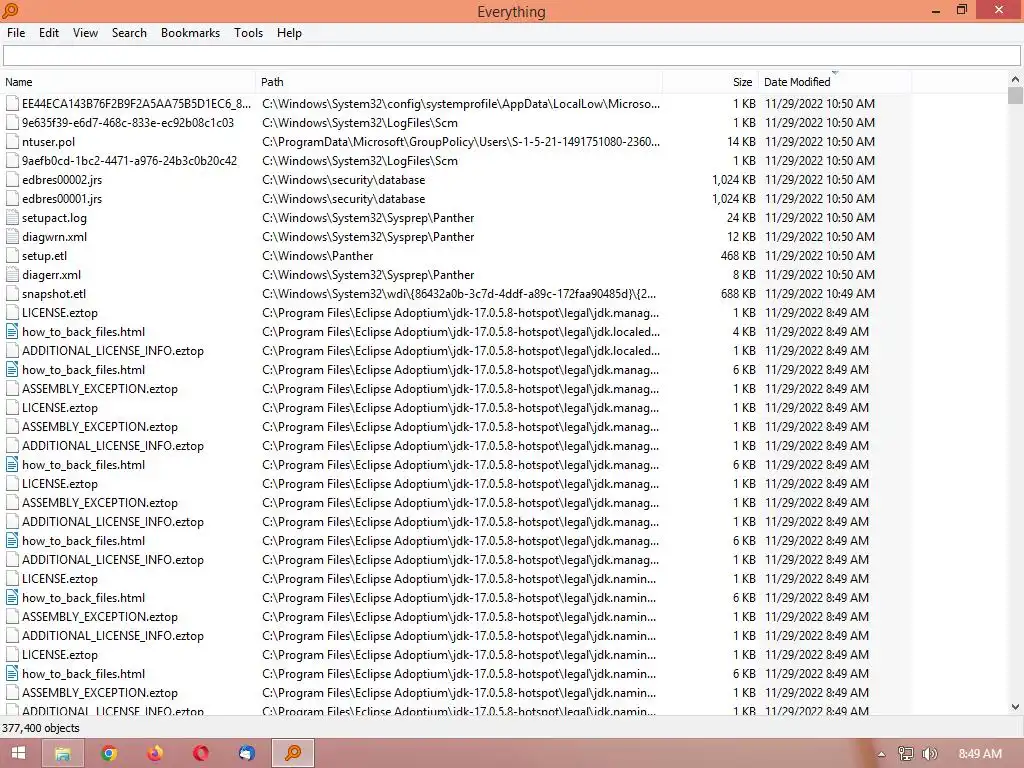Viewport: 1024px width, 768px height.
Task: Sort results by Size column header
Action: 710,82
